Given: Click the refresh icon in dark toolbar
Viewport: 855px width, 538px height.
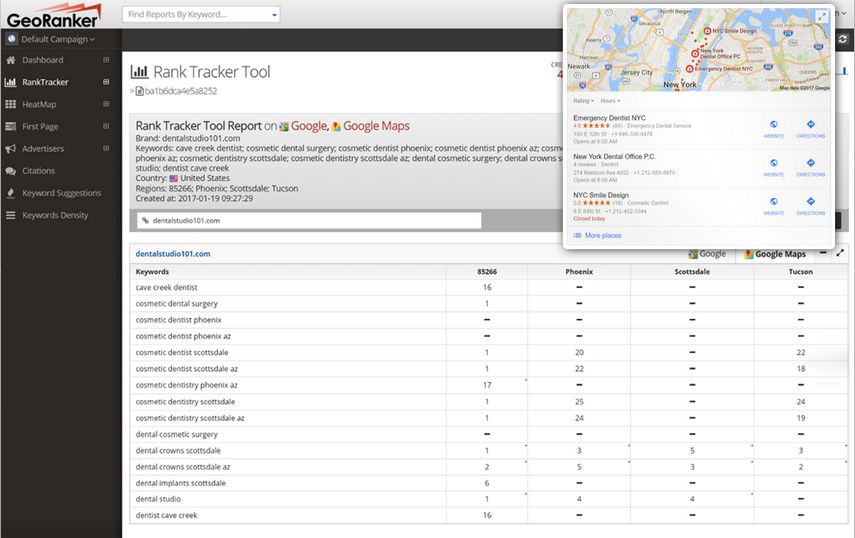Looking at the screenshot, I should coord(842,39).
